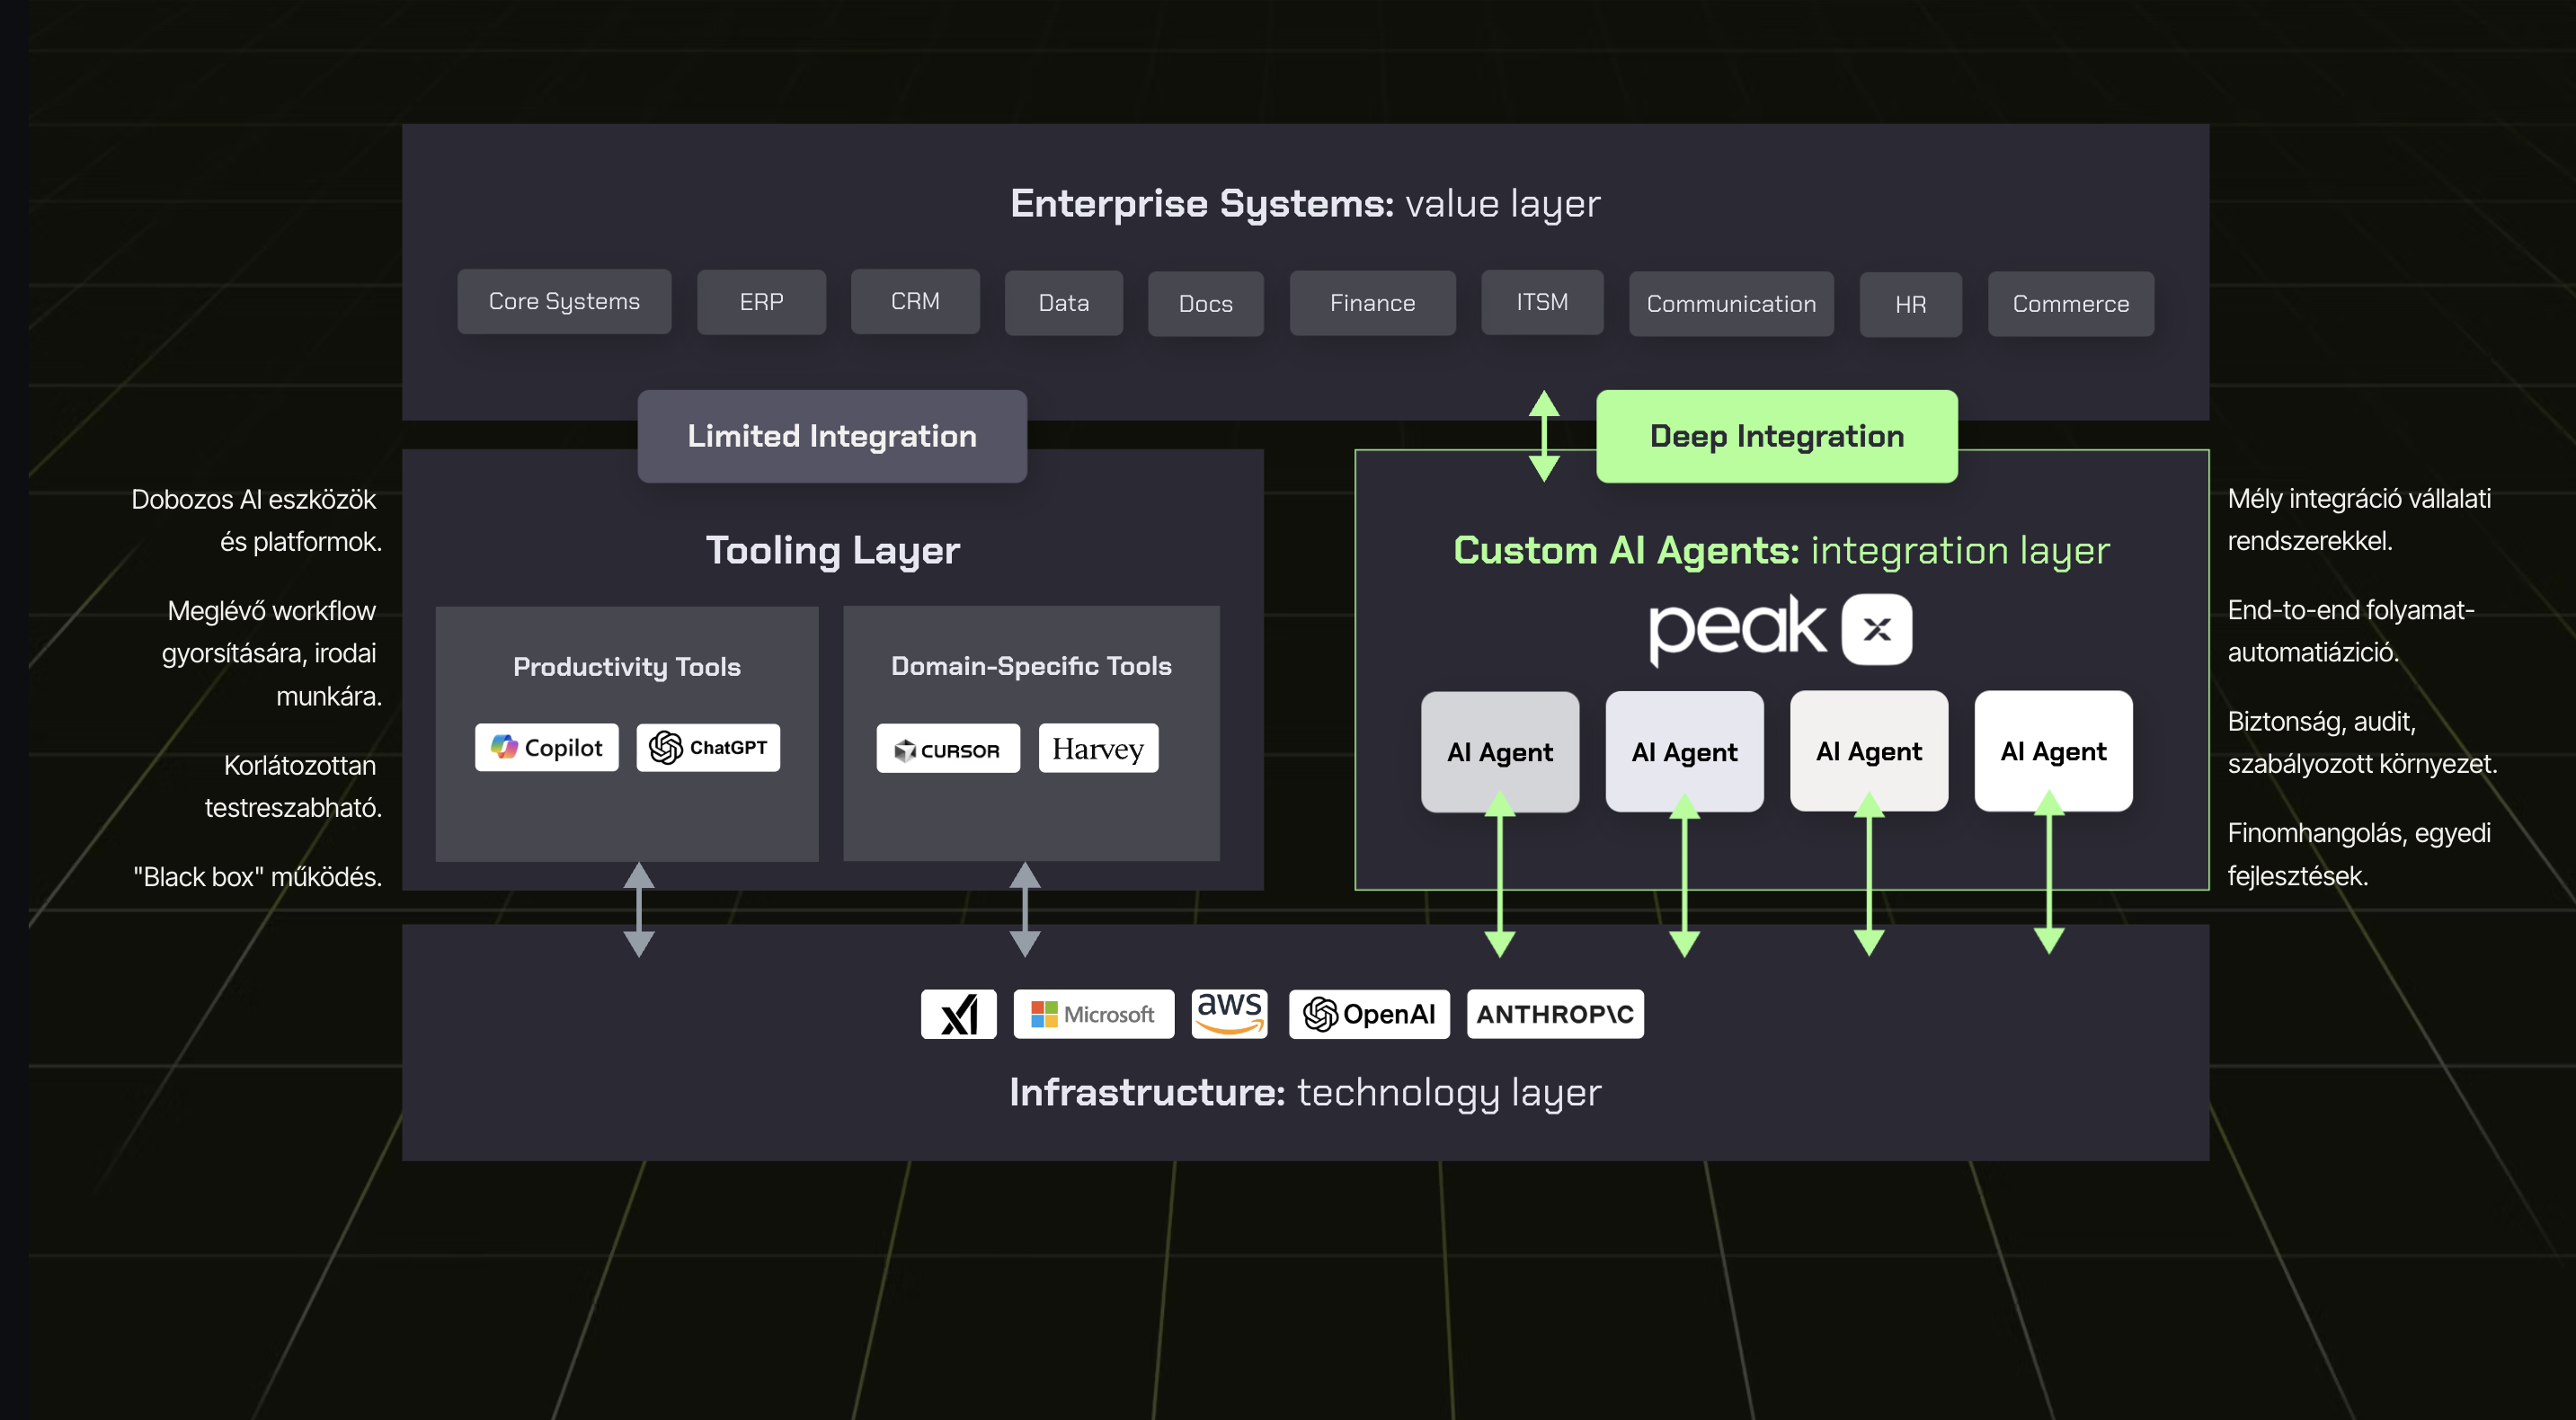Click the first gray AI Agent card
2576x1420 pixels.
coord(1500,752)
